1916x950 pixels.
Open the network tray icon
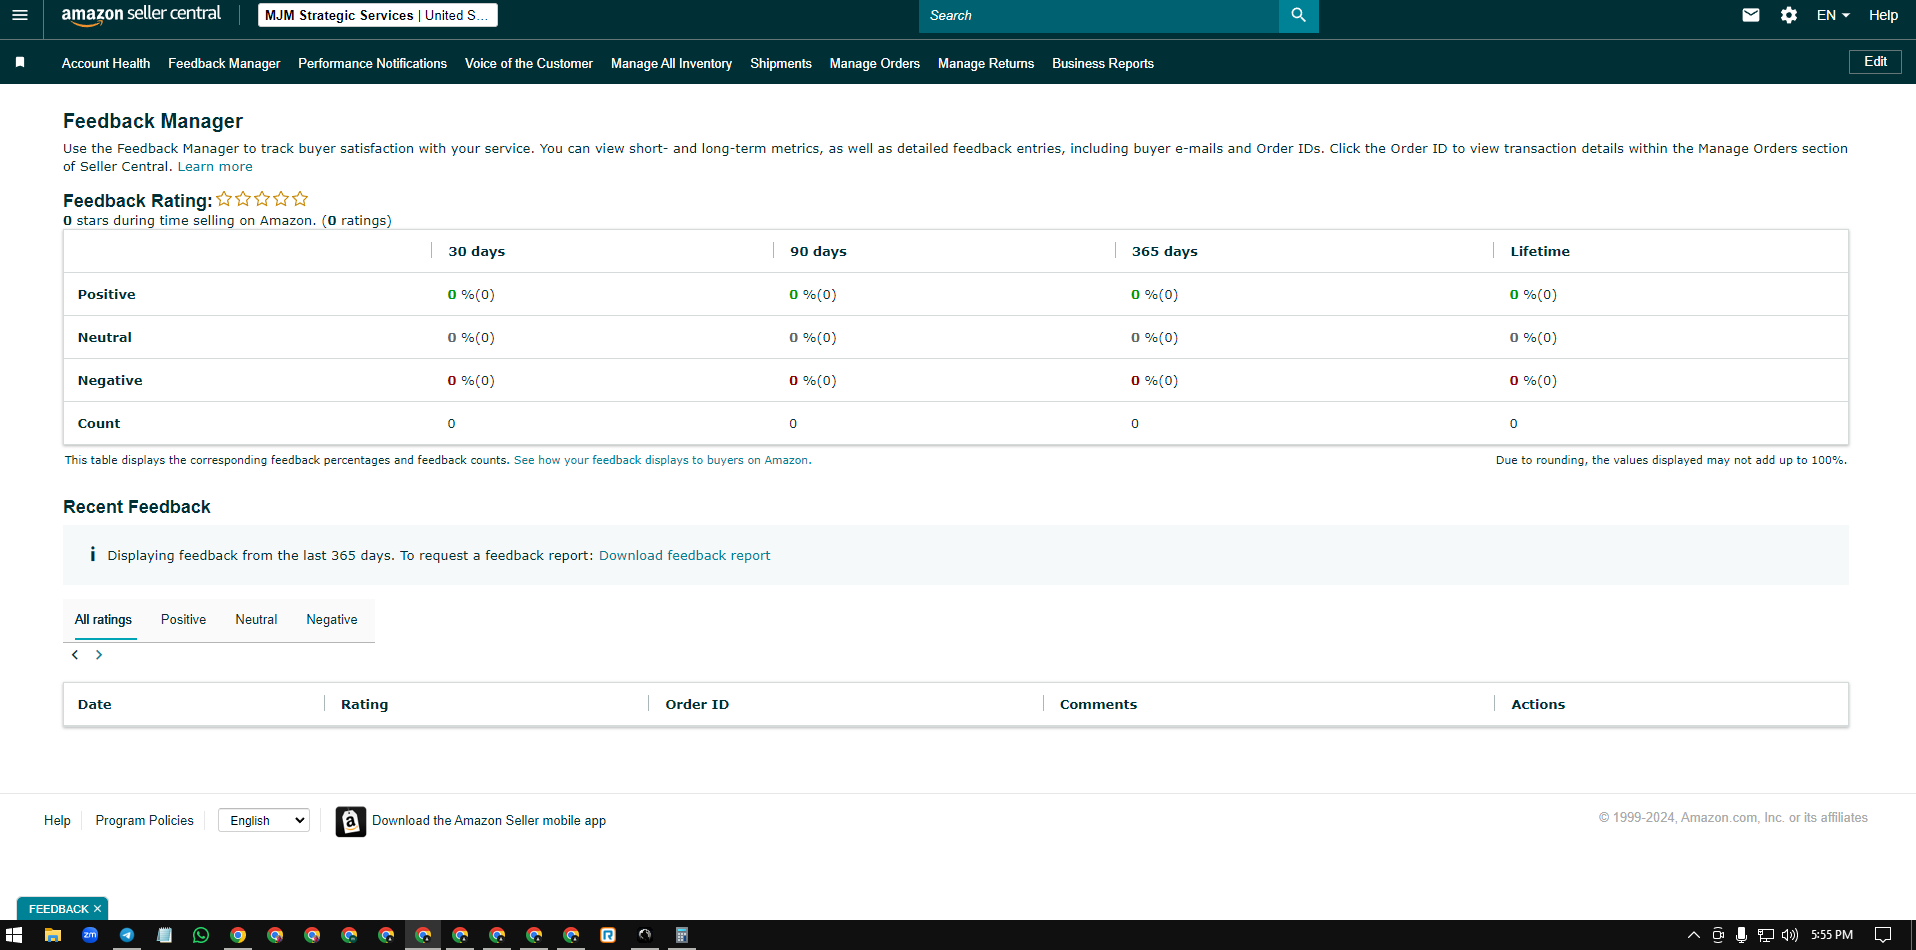tap(1765, 935)
